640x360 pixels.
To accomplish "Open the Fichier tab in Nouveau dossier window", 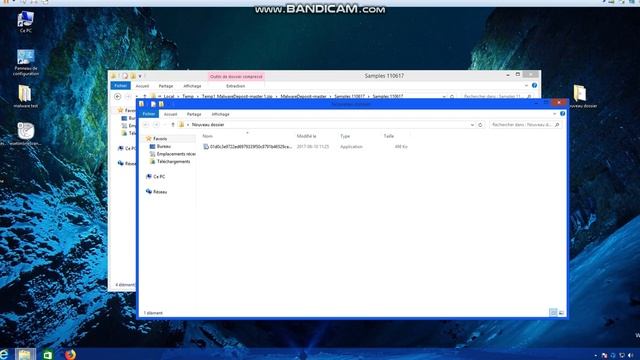I will [149, 114].
